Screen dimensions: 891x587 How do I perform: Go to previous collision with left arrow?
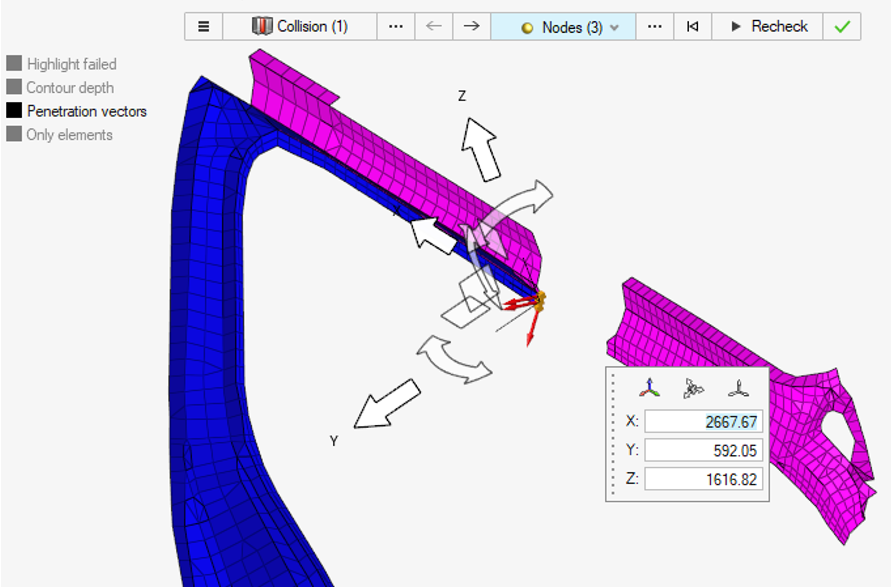433,27
